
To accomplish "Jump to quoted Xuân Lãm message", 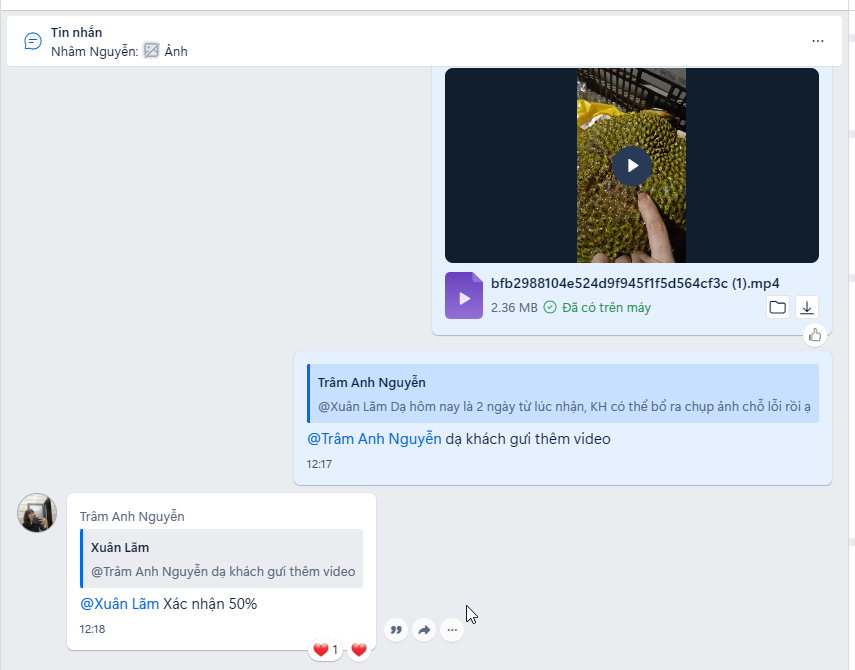I will click(221, 559).
